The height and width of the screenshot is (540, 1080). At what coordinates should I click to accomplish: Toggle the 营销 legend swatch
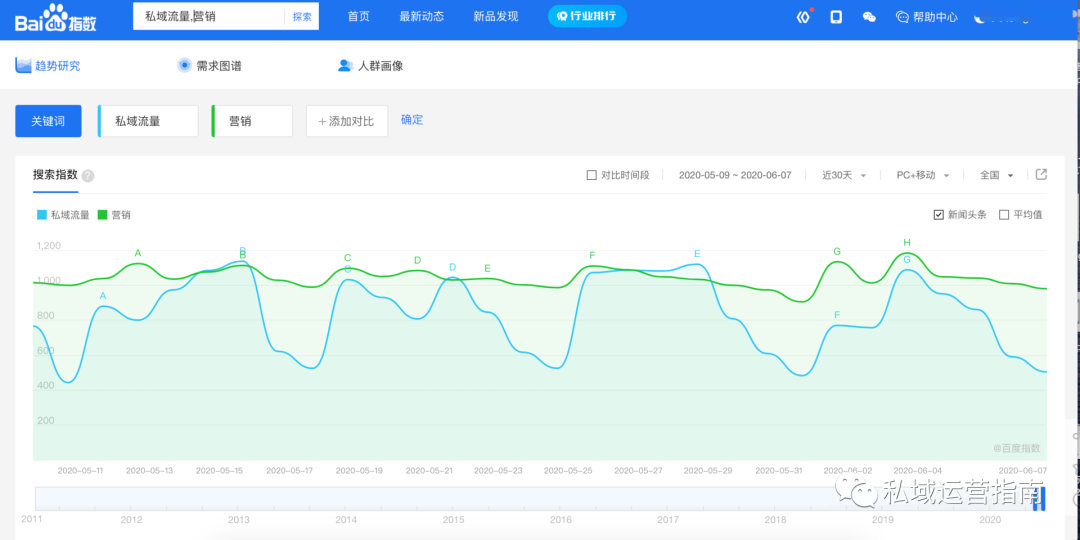pos(103,215)
